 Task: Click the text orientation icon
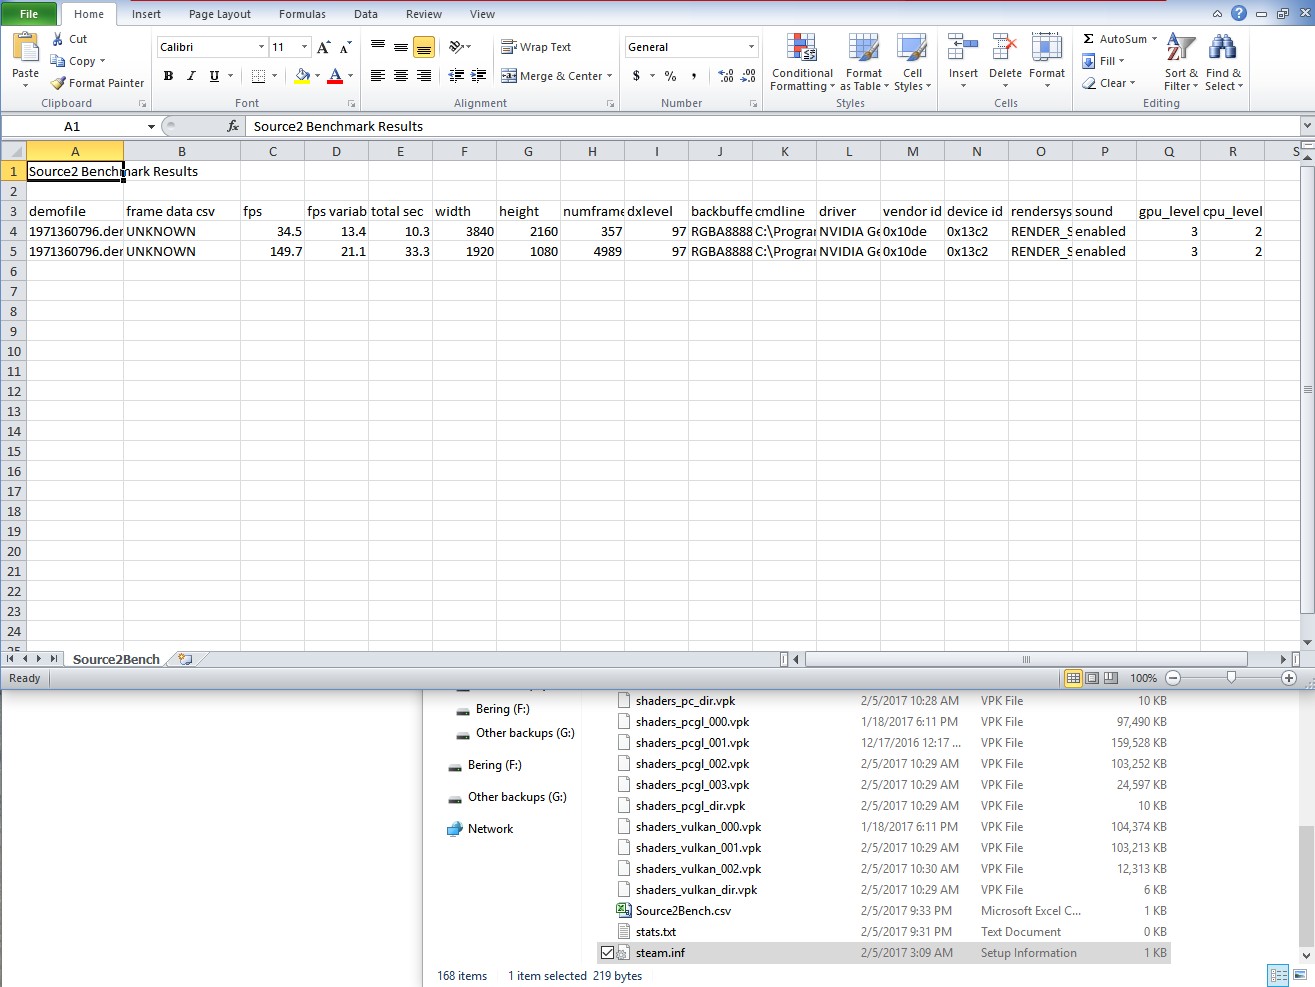[456, 47]
